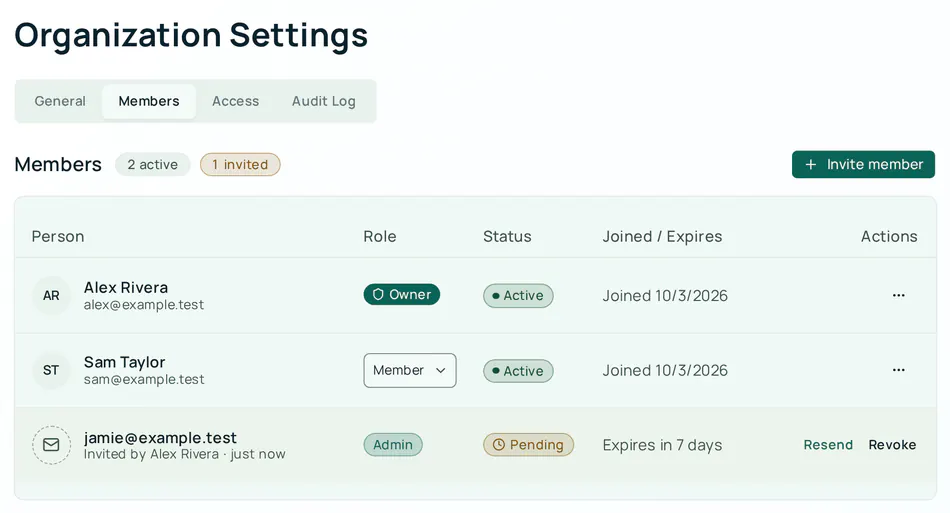Click Sam Taylor's 'Joined 10/3/2026' date
The image size is (950, 513).
[x=665, y=370]
